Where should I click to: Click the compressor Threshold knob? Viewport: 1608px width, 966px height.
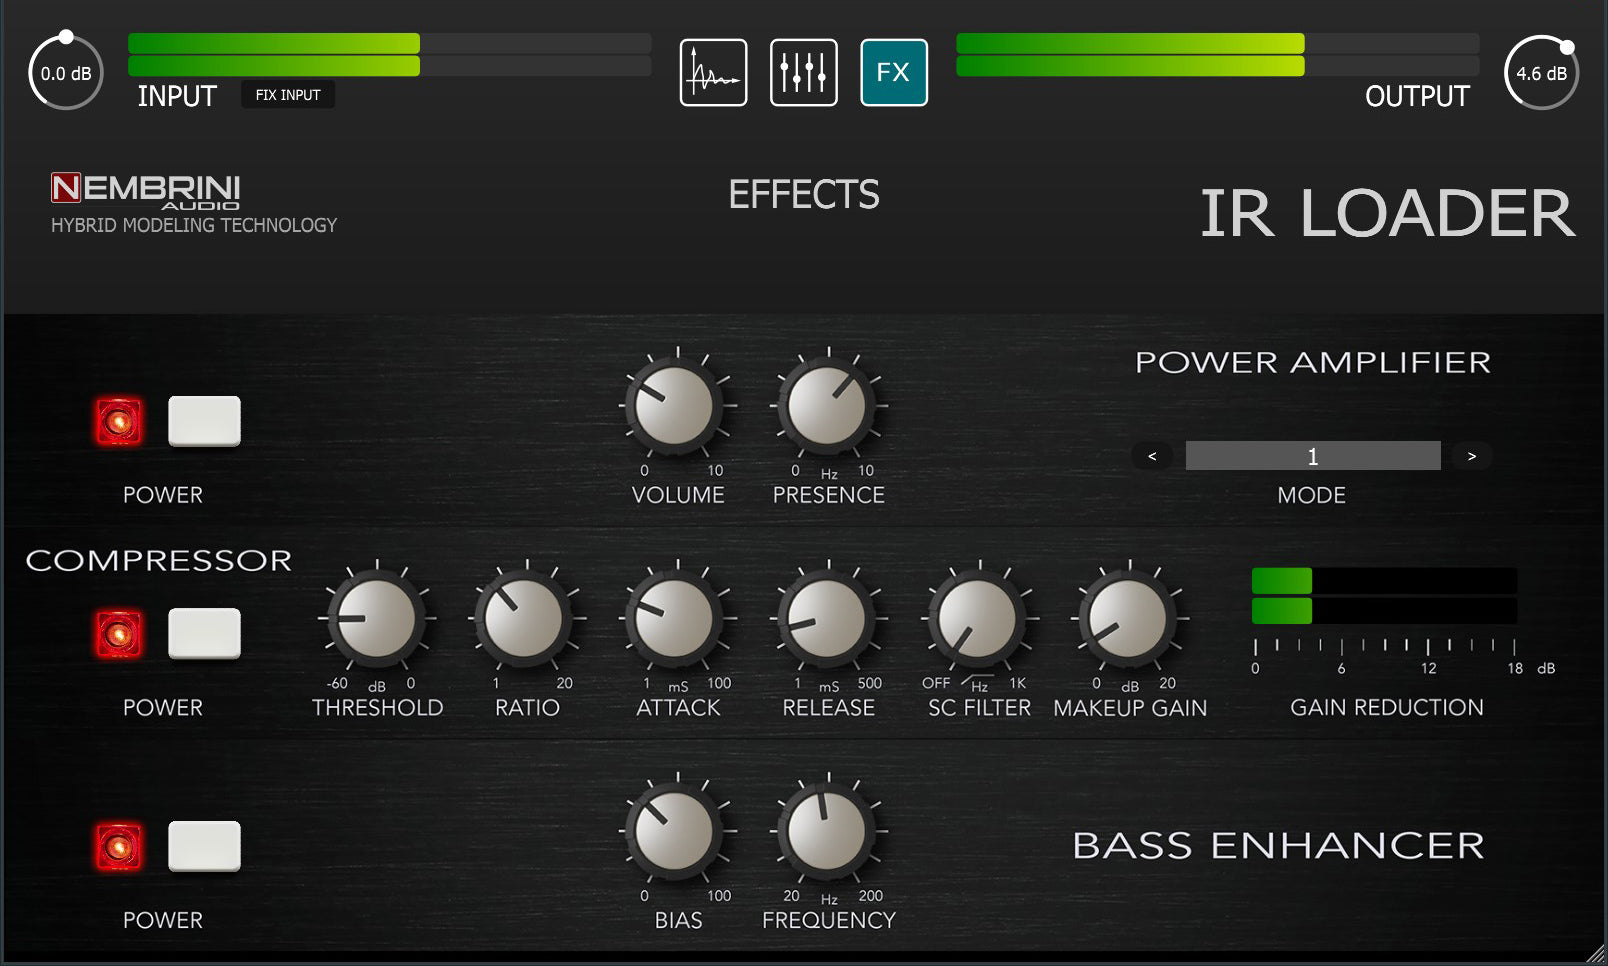click(x=376, y=619)
